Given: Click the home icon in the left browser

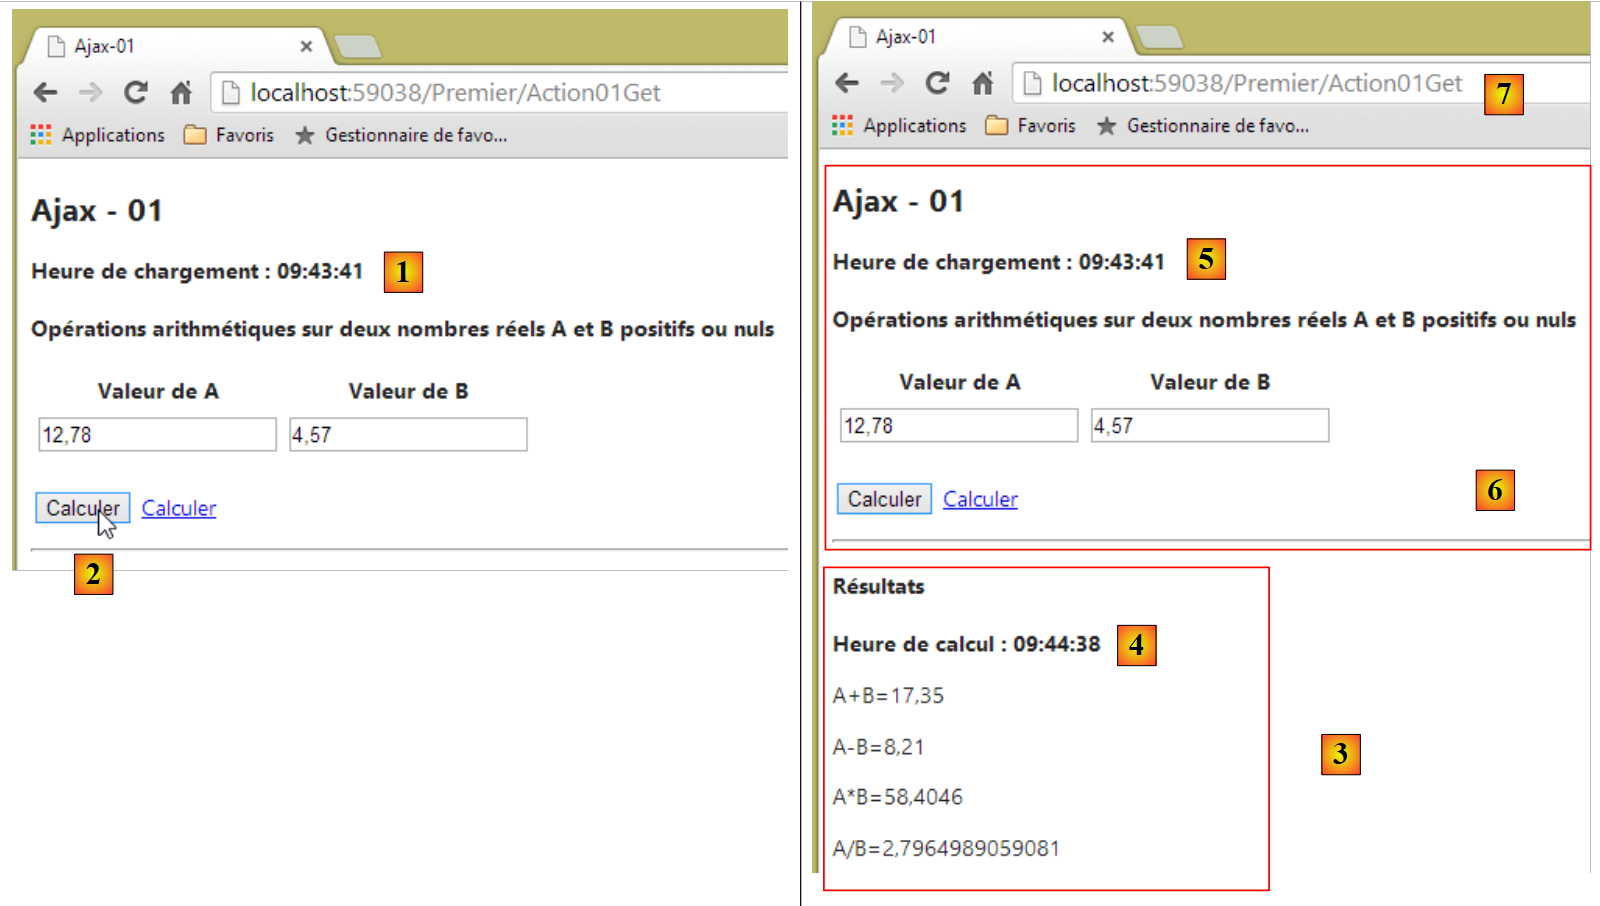Looking at the screenshot, I should 181,93.
